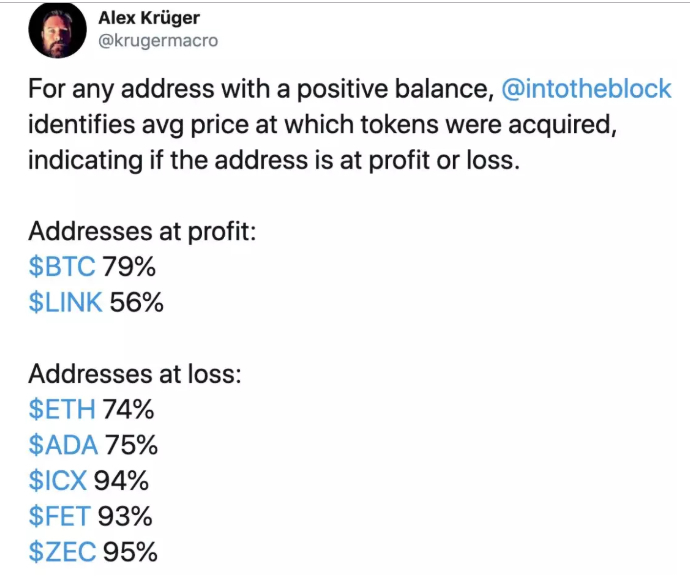Click the 94% value beside $ICX
Image resolution: width=690 pixels, height=577 pixels.
(121, 480)
